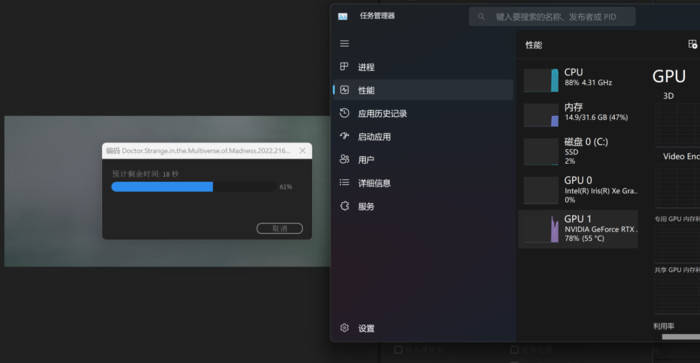Viewport: 700px width, 363px height.
Task: Click the Video Encode graph dropdown label
Action: click(x=681, y=156)
